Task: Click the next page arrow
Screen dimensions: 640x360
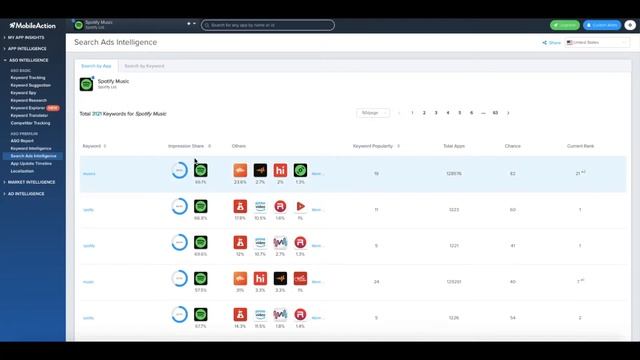Action: tap(508, 113)
